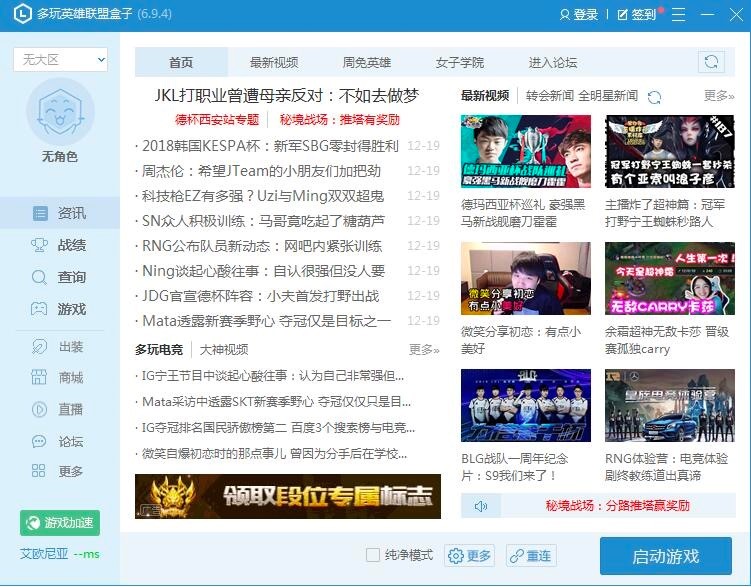751x587 pixels.
Task: Select the 大神视频 sub-tab
Action: (224, 350)
